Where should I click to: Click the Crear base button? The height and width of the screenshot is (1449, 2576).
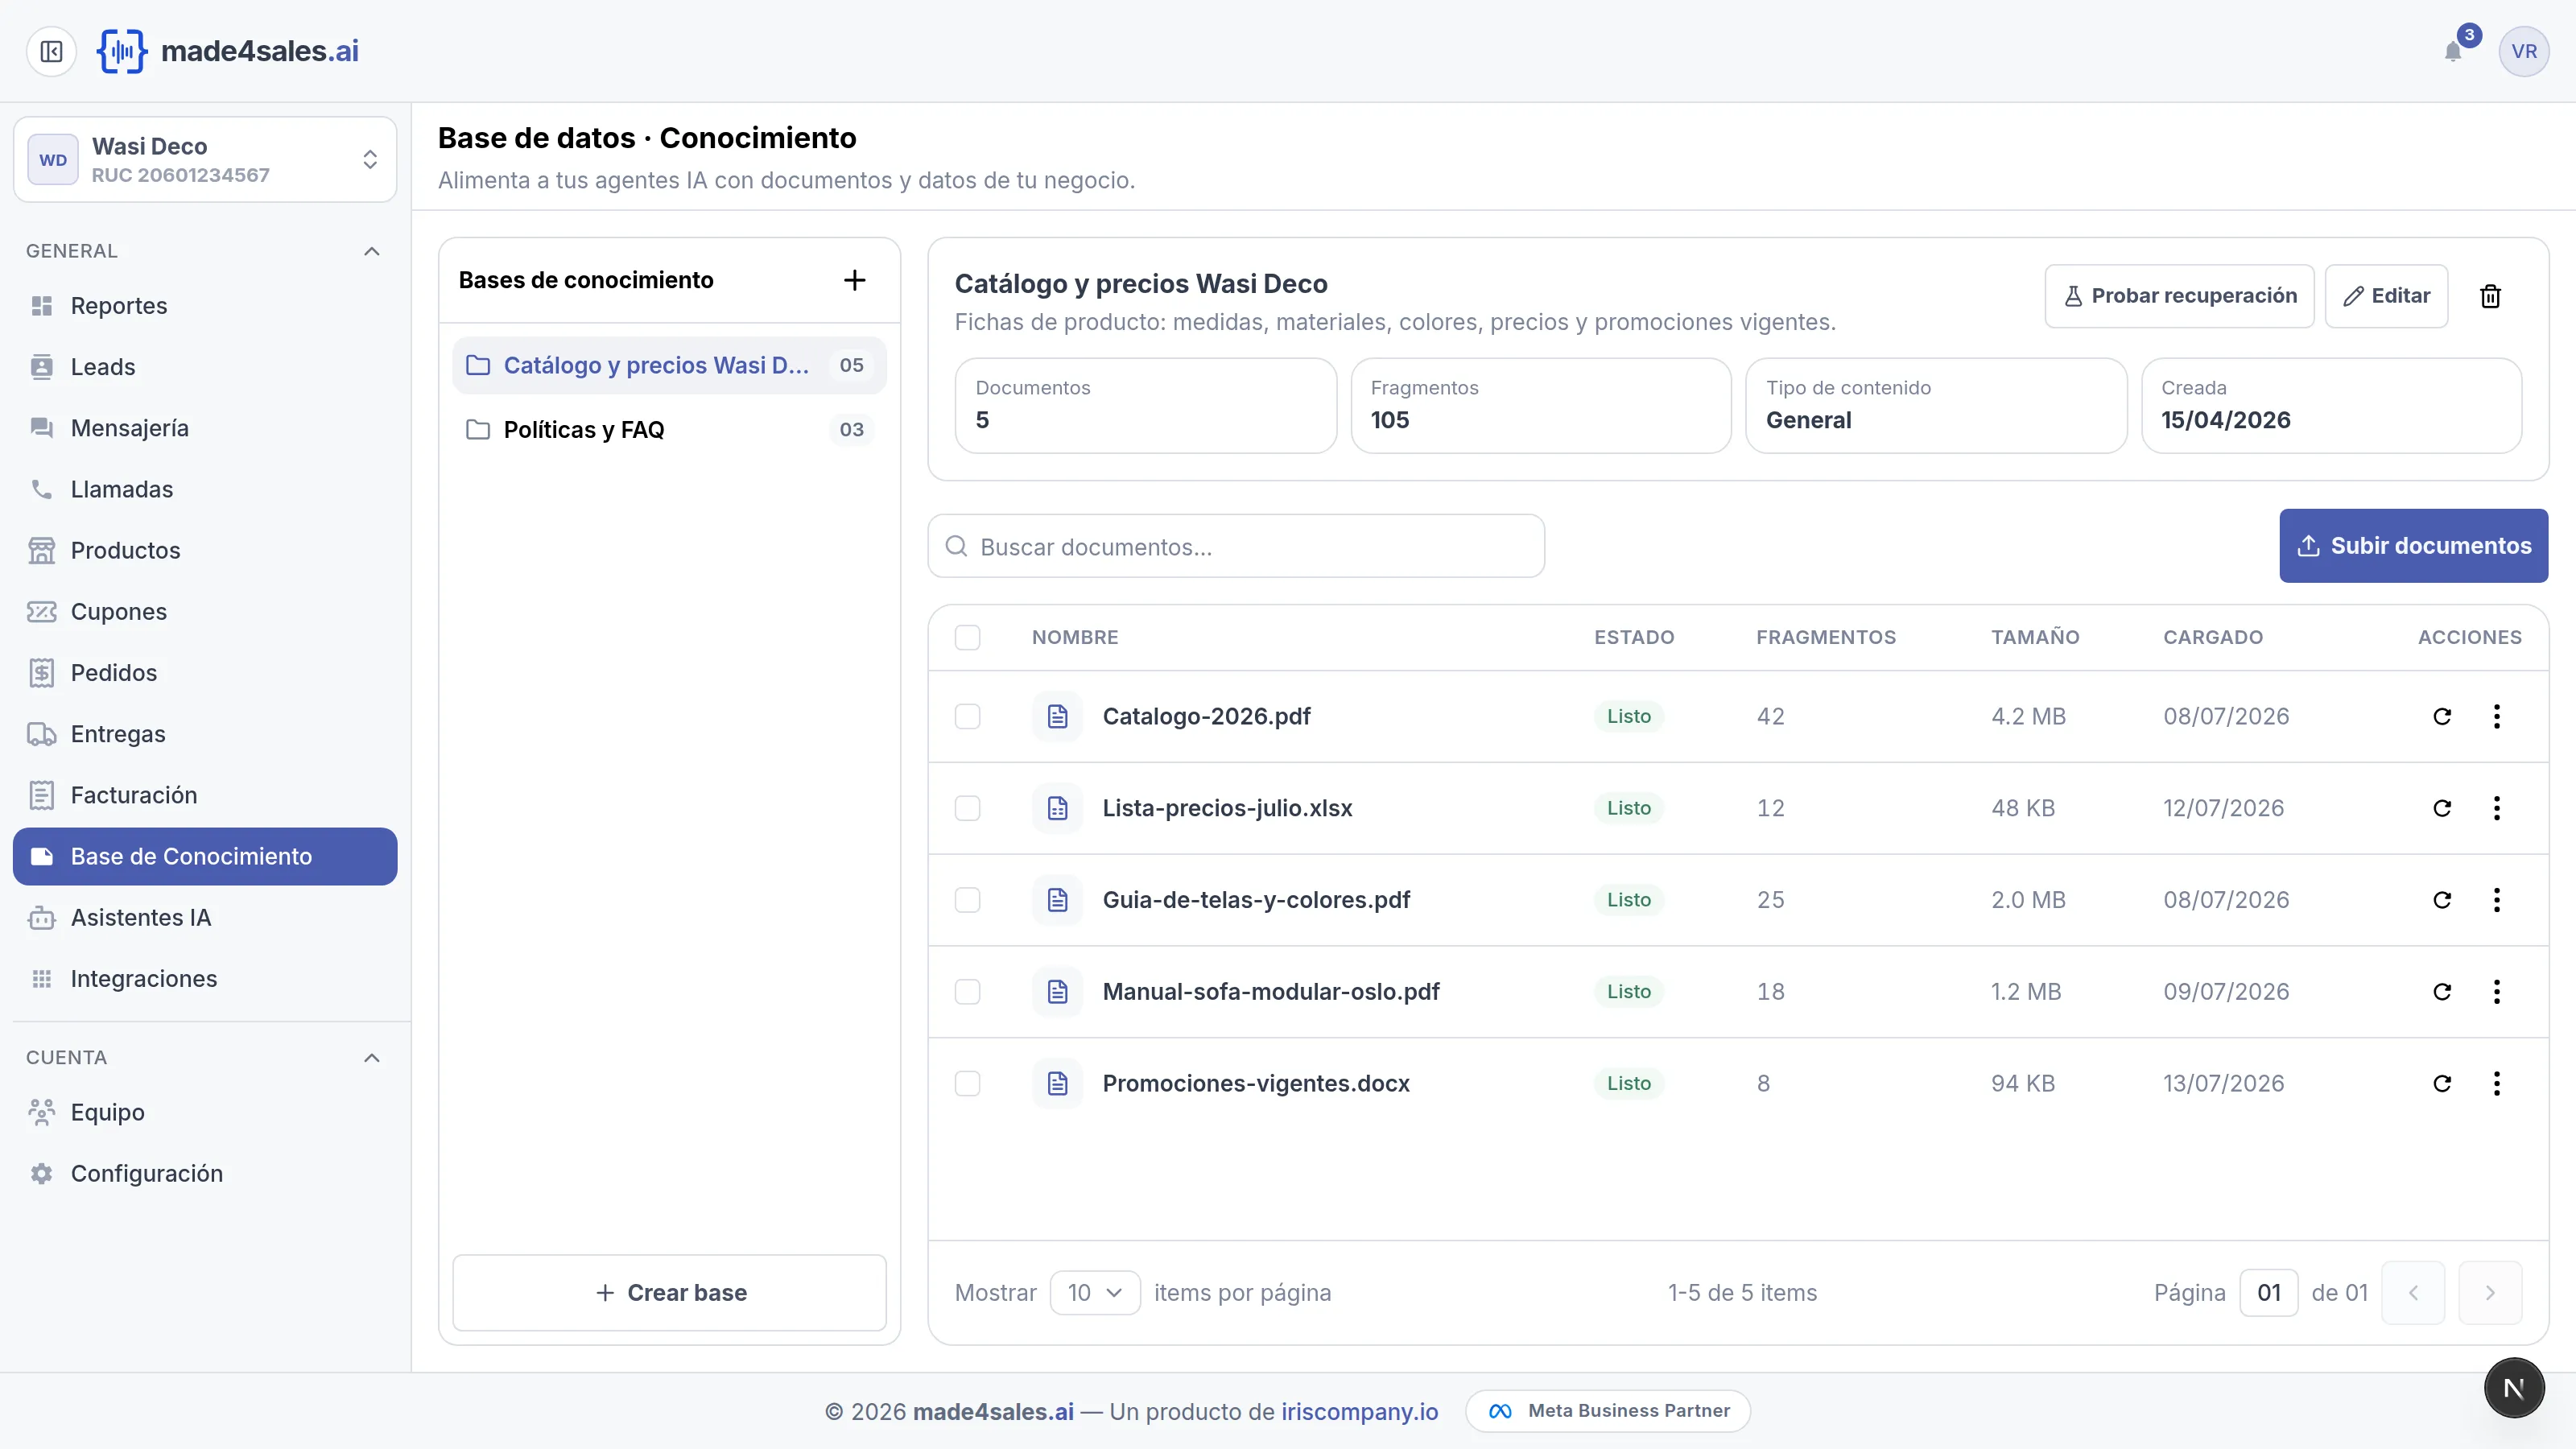pyautogui.click(x=670, y=1293)
